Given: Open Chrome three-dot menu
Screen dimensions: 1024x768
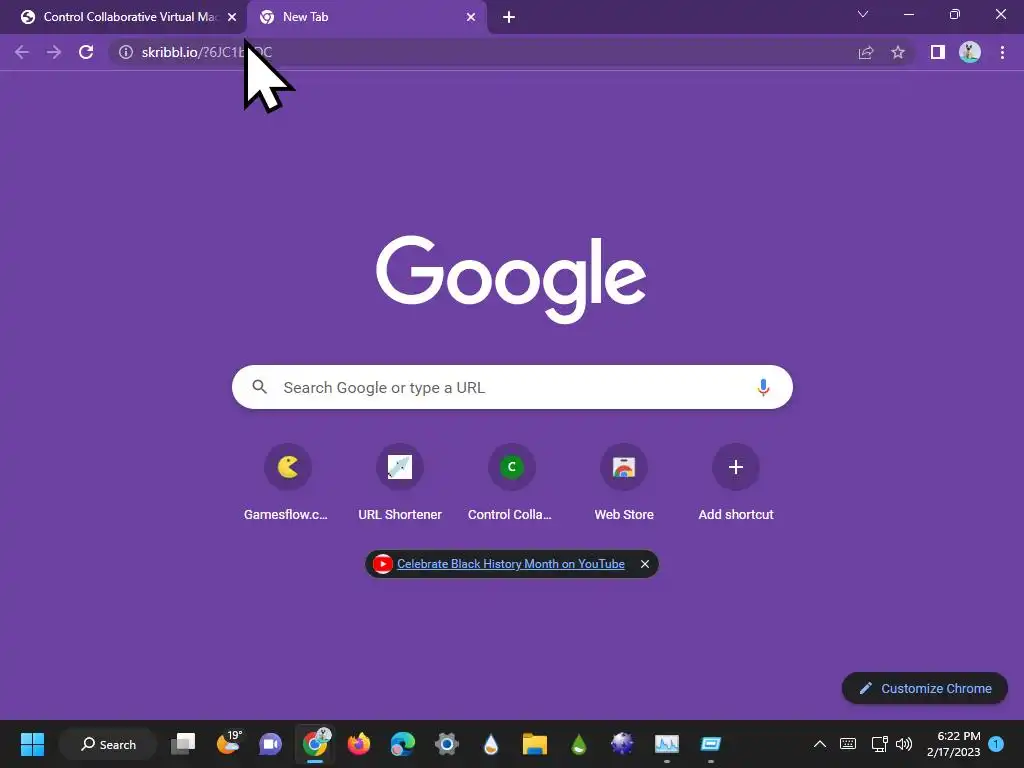Looking at the screenshot, I should click(x=1002, y=52).
